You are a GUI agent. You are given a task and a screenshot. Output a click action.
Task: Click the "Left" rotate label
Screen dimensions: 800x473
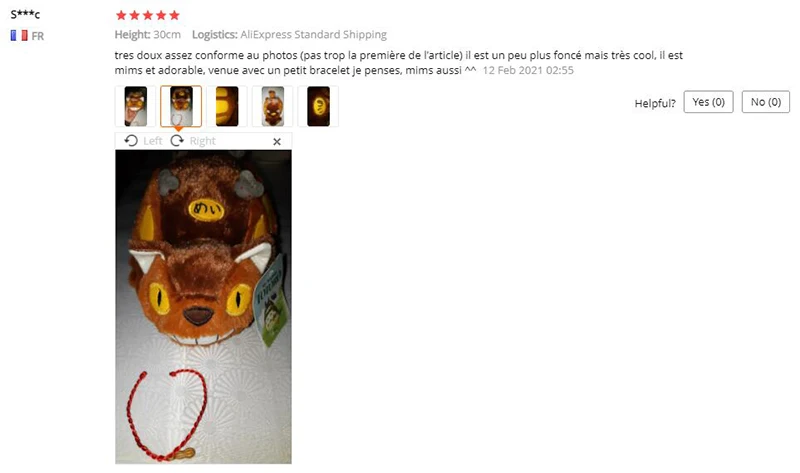point(153,141)
